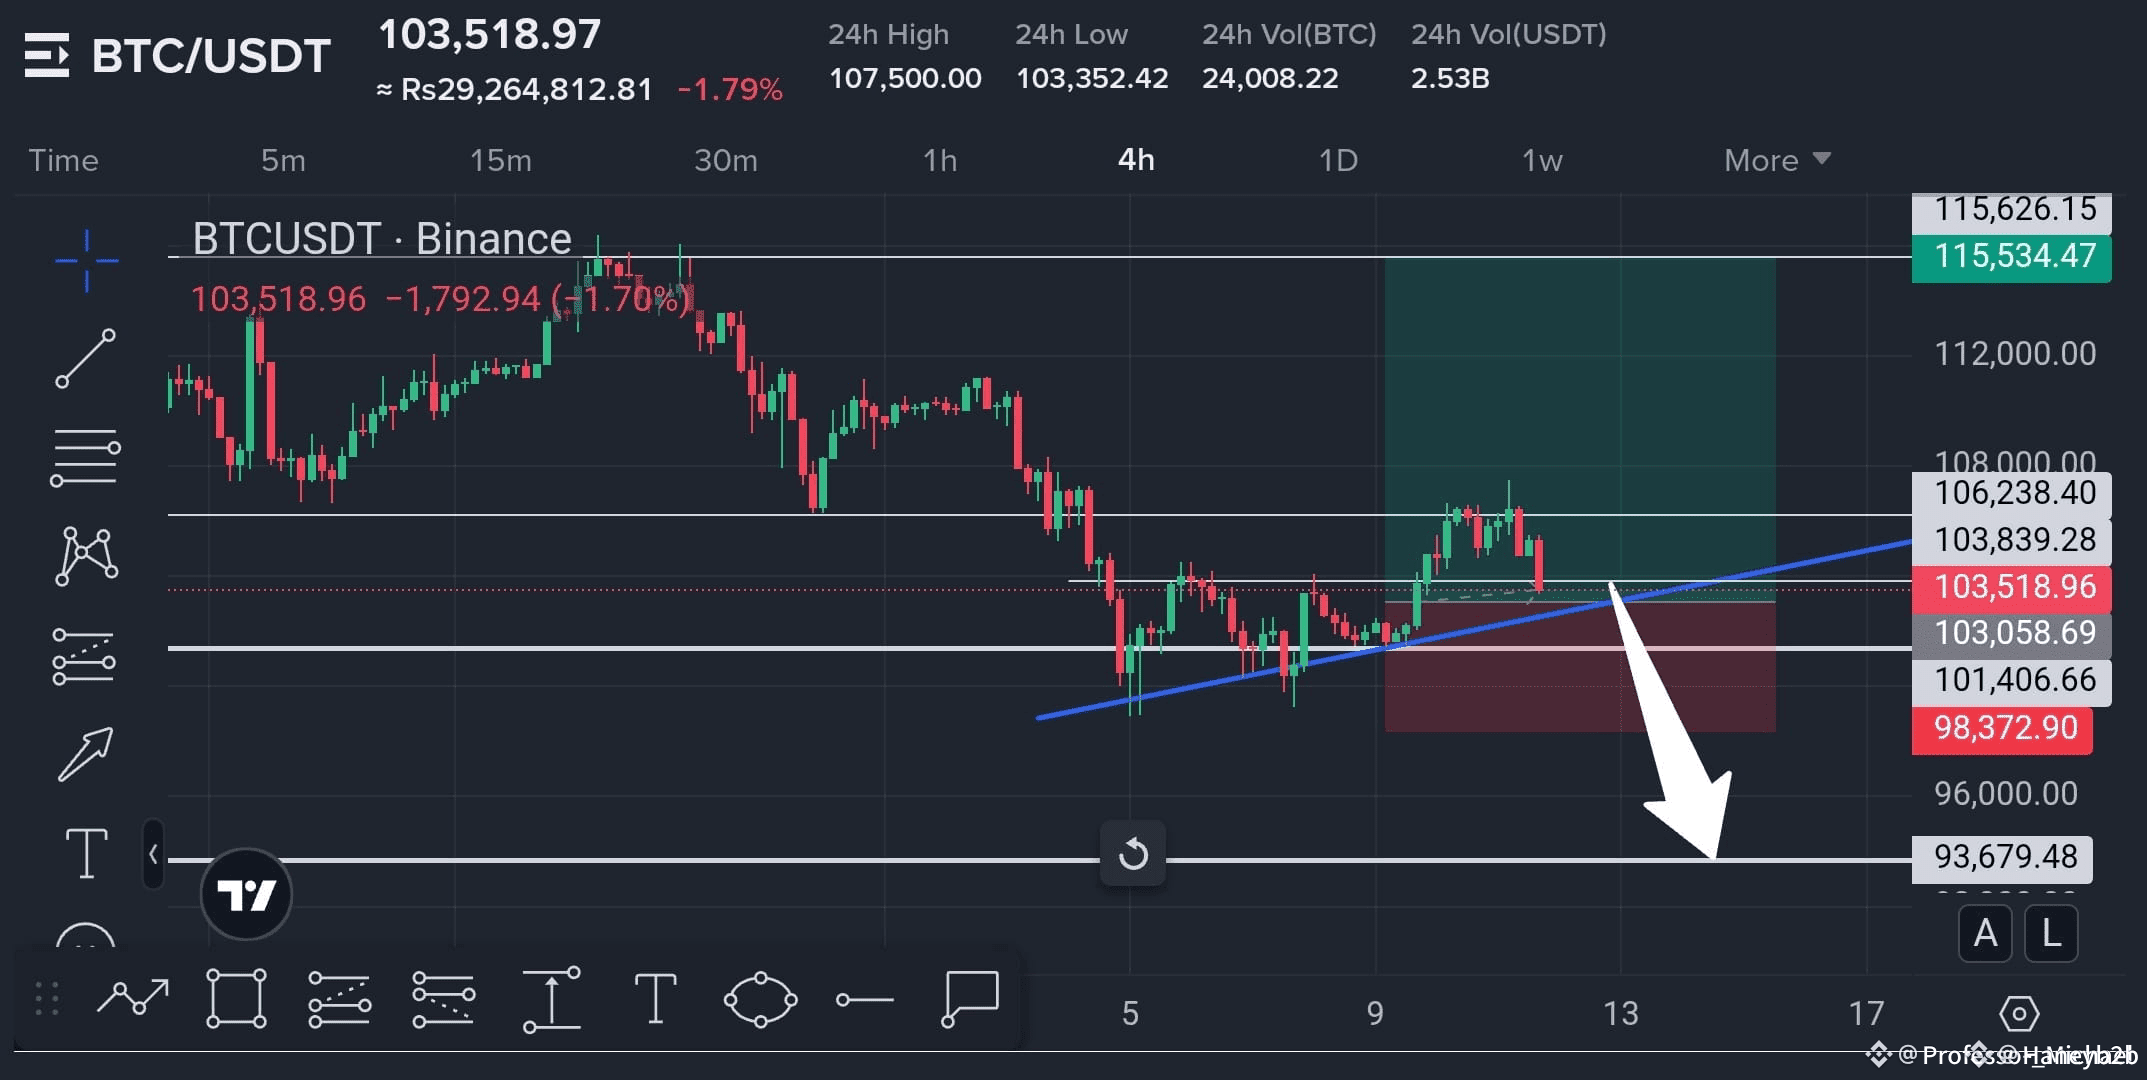The width and height of the screenshot is (2147, 1080).
Task: Reset chart view with the circular arrow
Action: (x=1133, y=854)
